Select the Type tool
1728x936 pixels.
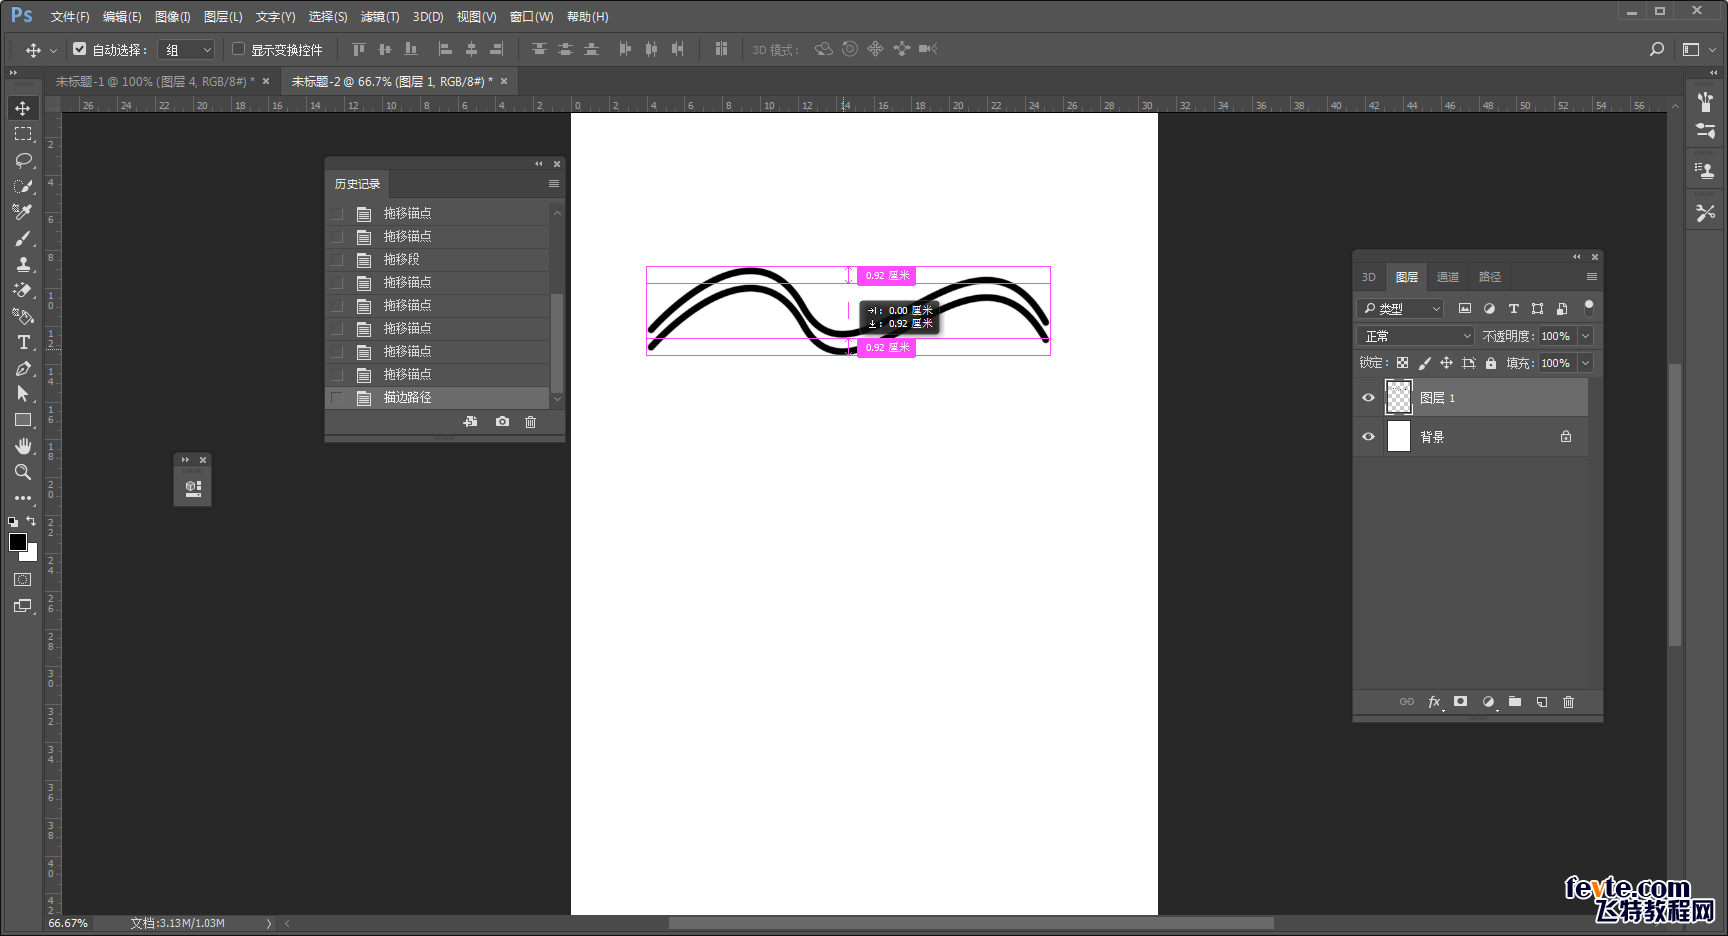point(23,342)
